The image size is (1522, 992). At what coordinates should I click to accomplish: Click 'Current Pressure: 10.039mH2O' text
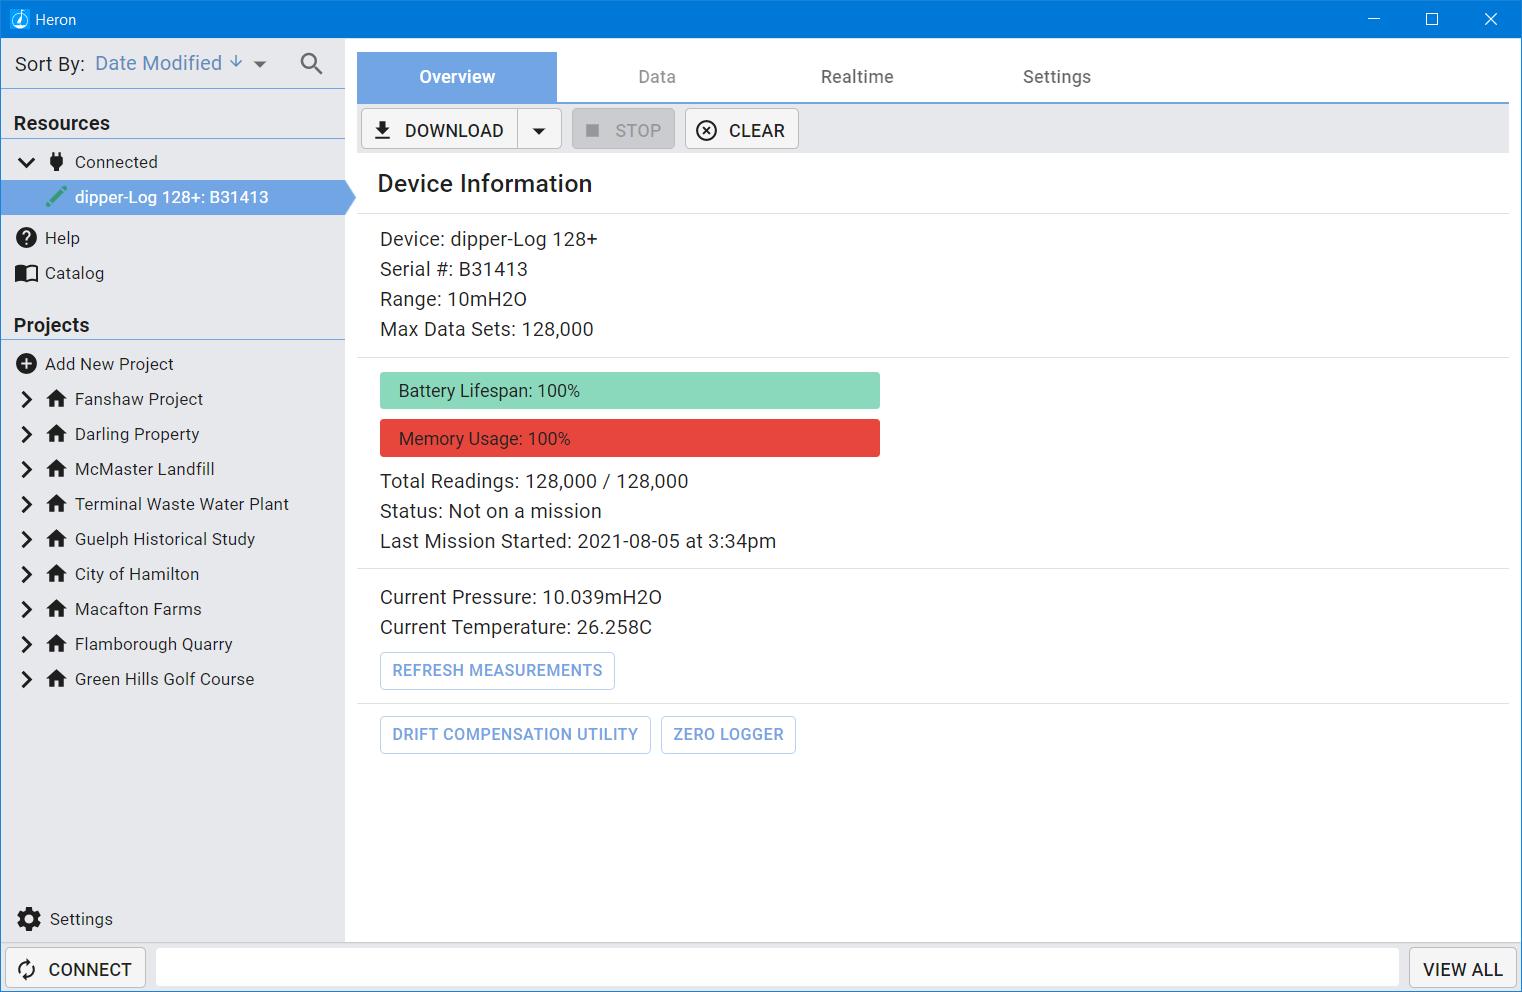click(x=521, y=597)
